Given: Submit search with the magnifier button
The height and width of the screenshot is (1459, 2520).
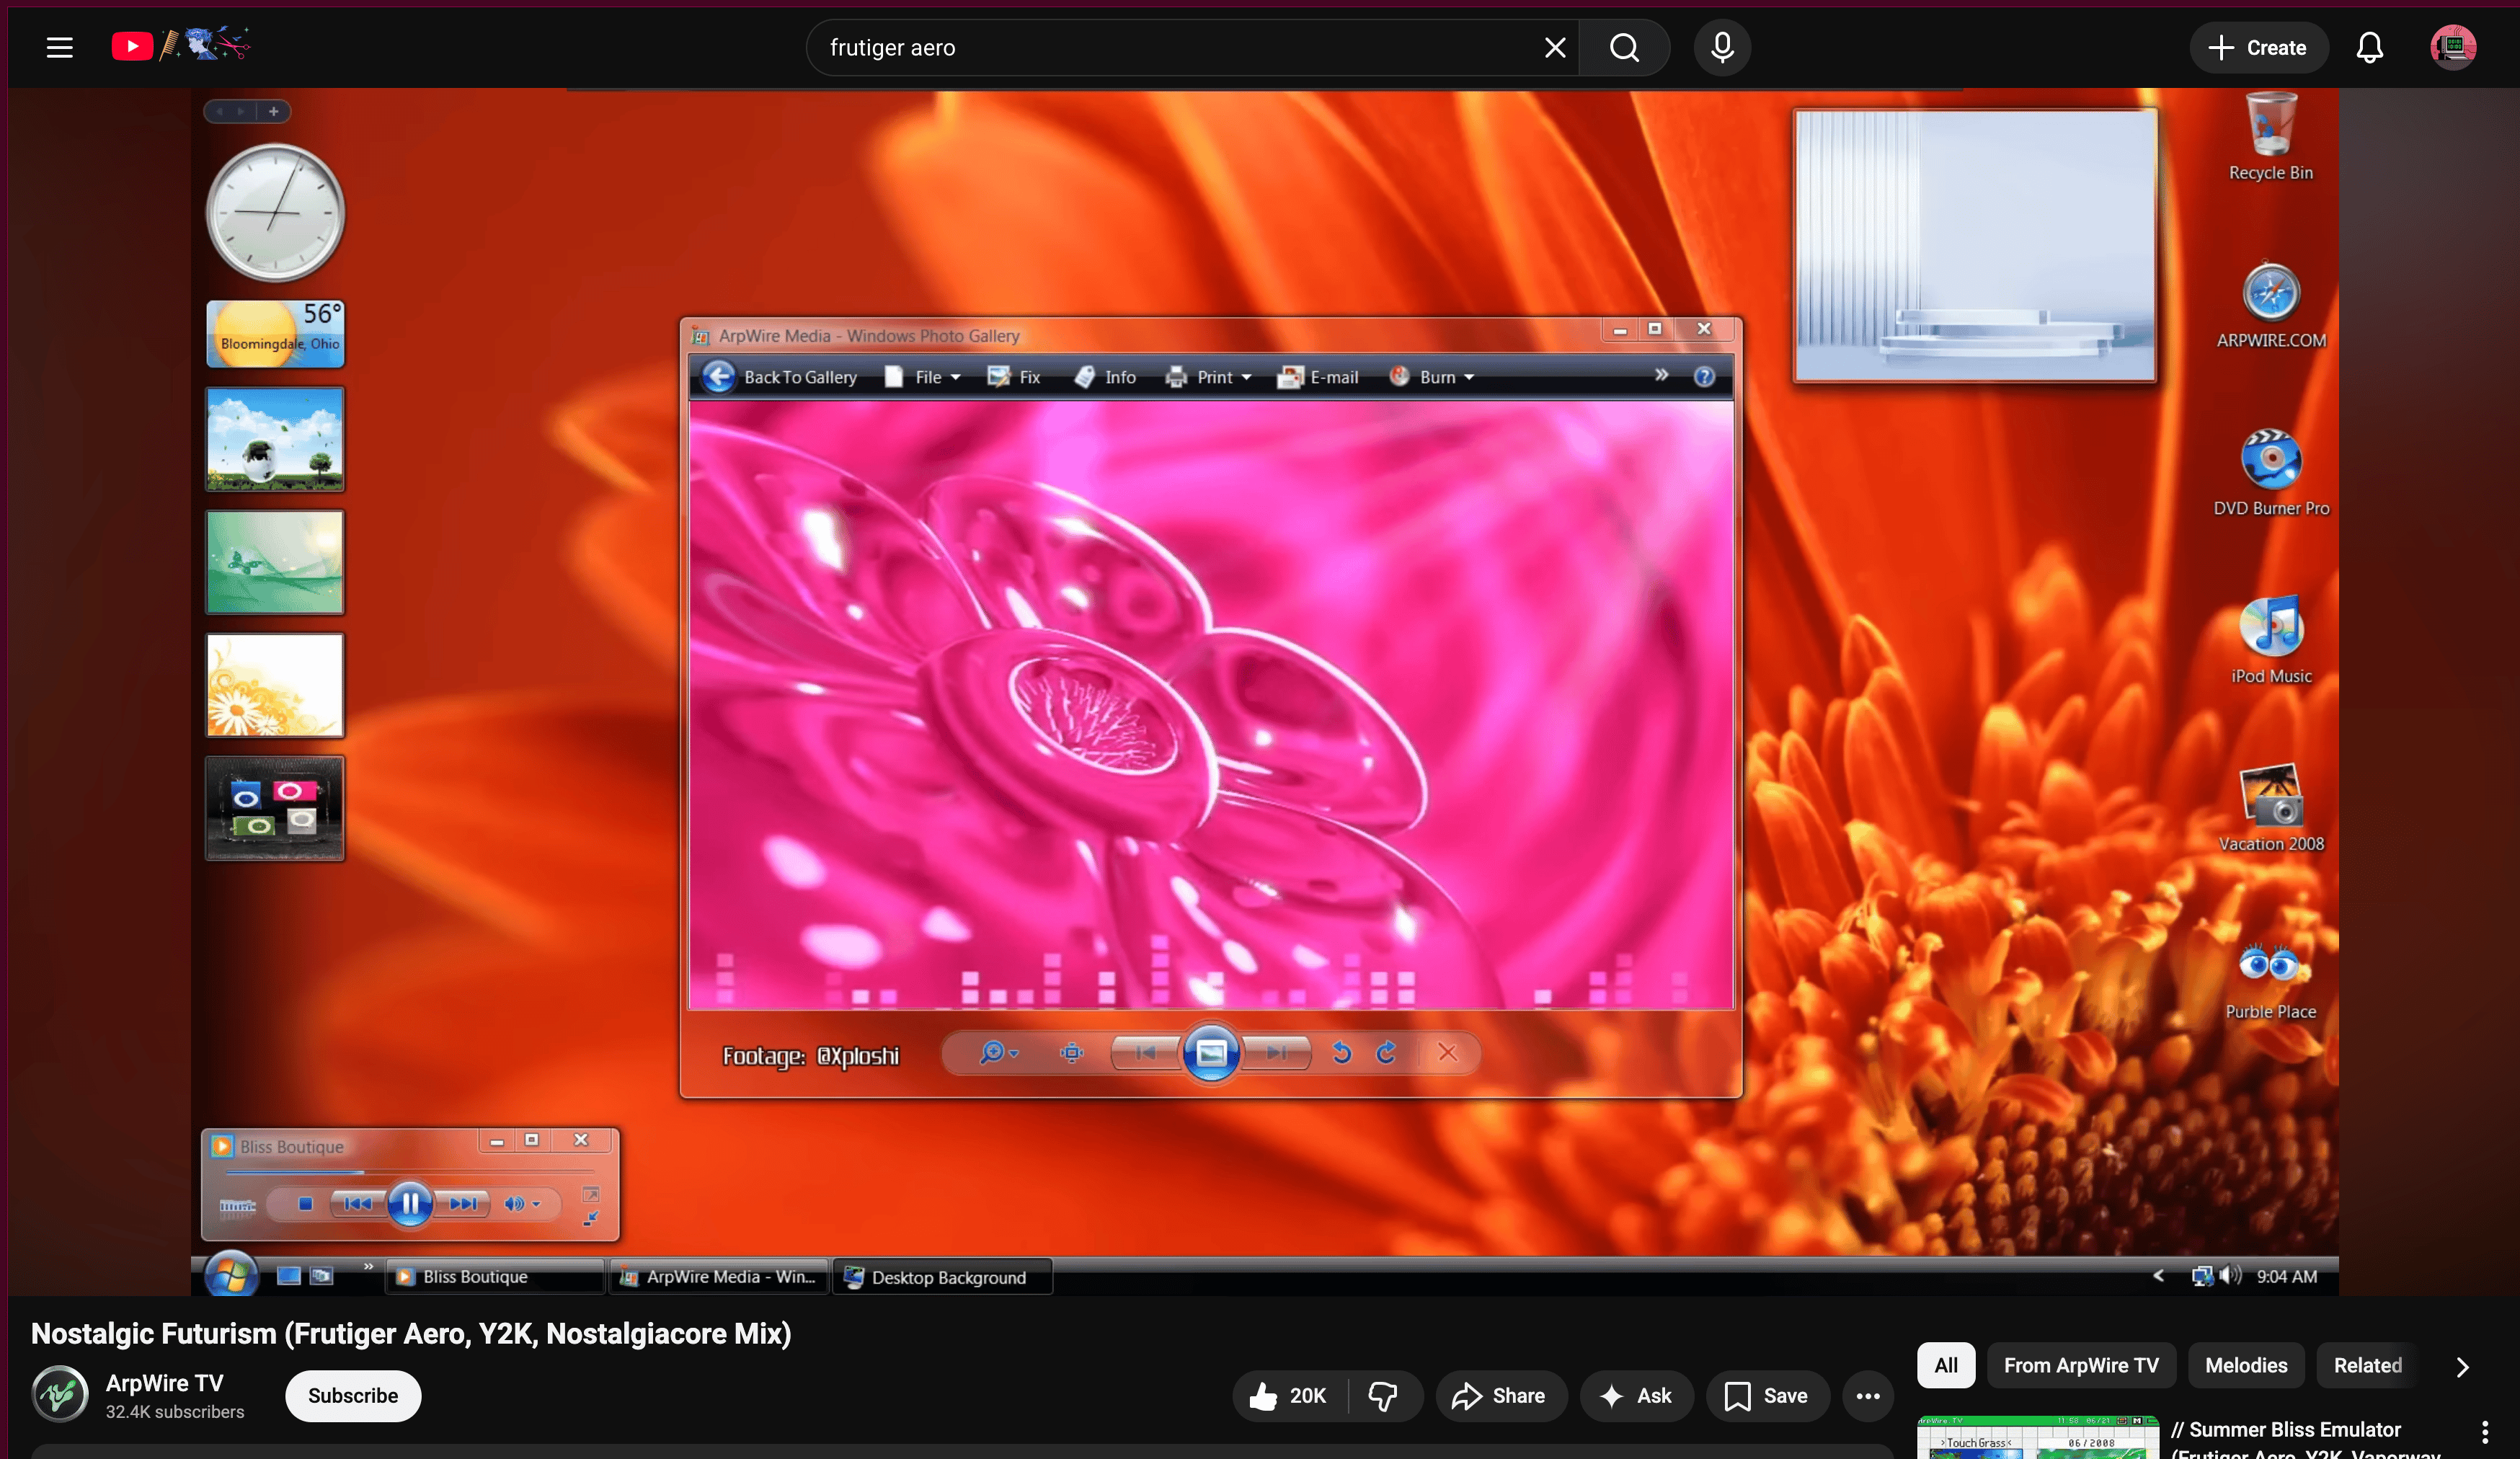Looking at the screenshot, I should pos(1624,47).
